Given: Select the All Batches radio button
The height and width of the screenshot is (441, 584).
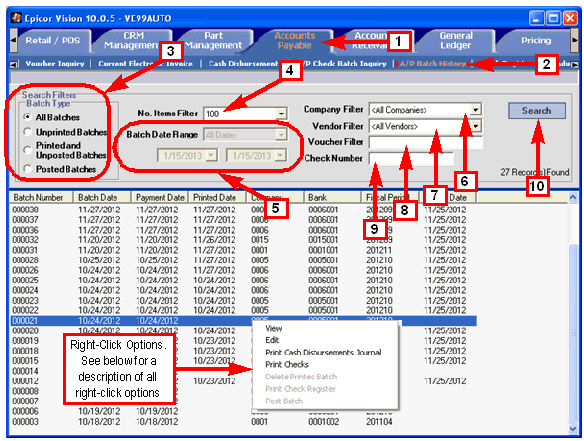Looking at the screenshot, I should 27,117.
